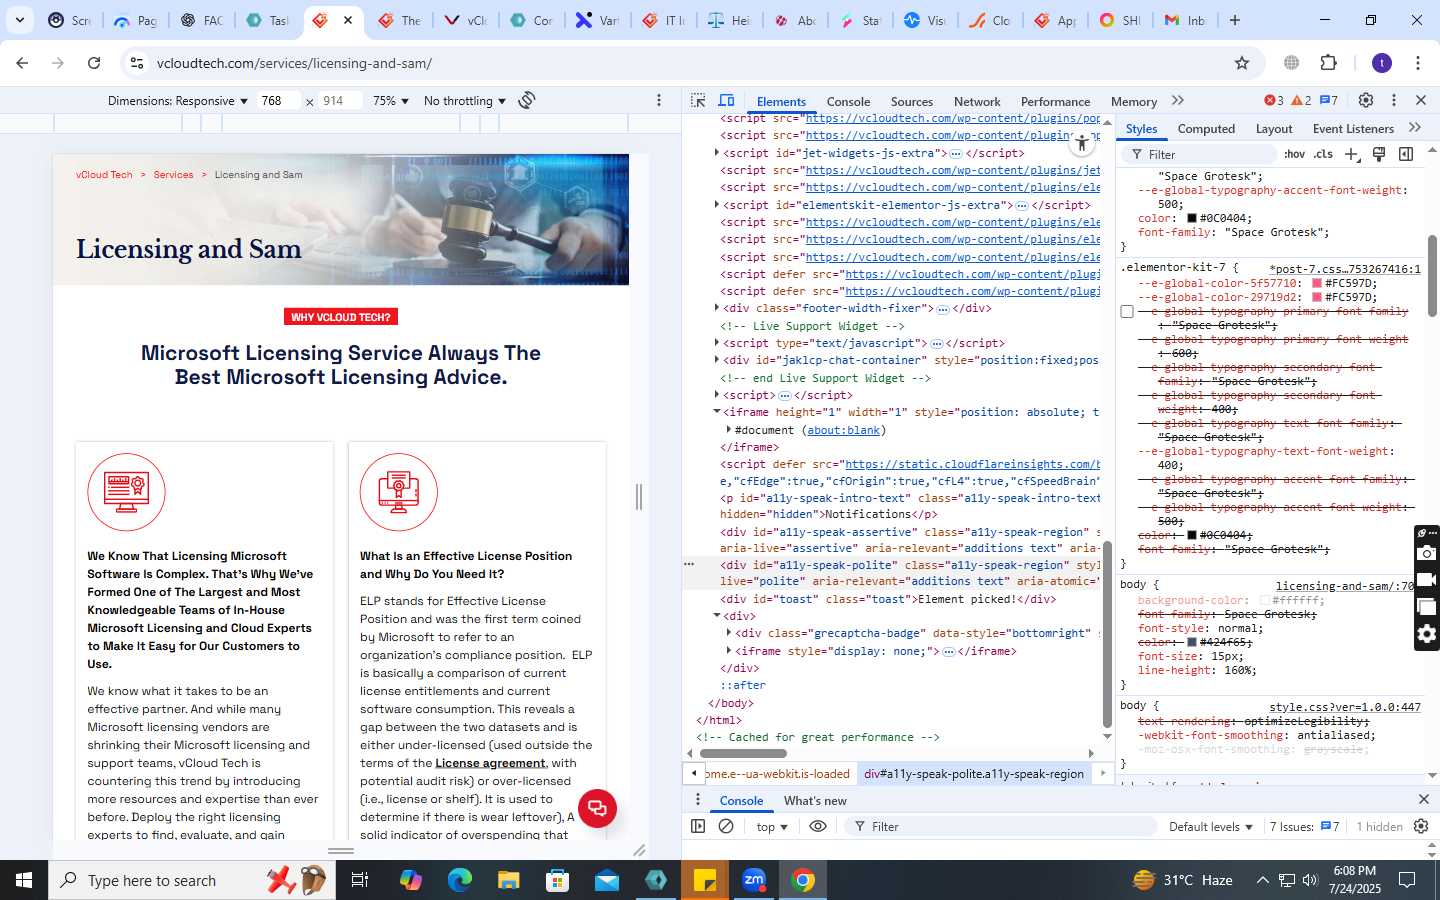The height and width of the screenshot is (900, 1440).
Task: Switch to the Console panel tab
Action: pos(848,101)
